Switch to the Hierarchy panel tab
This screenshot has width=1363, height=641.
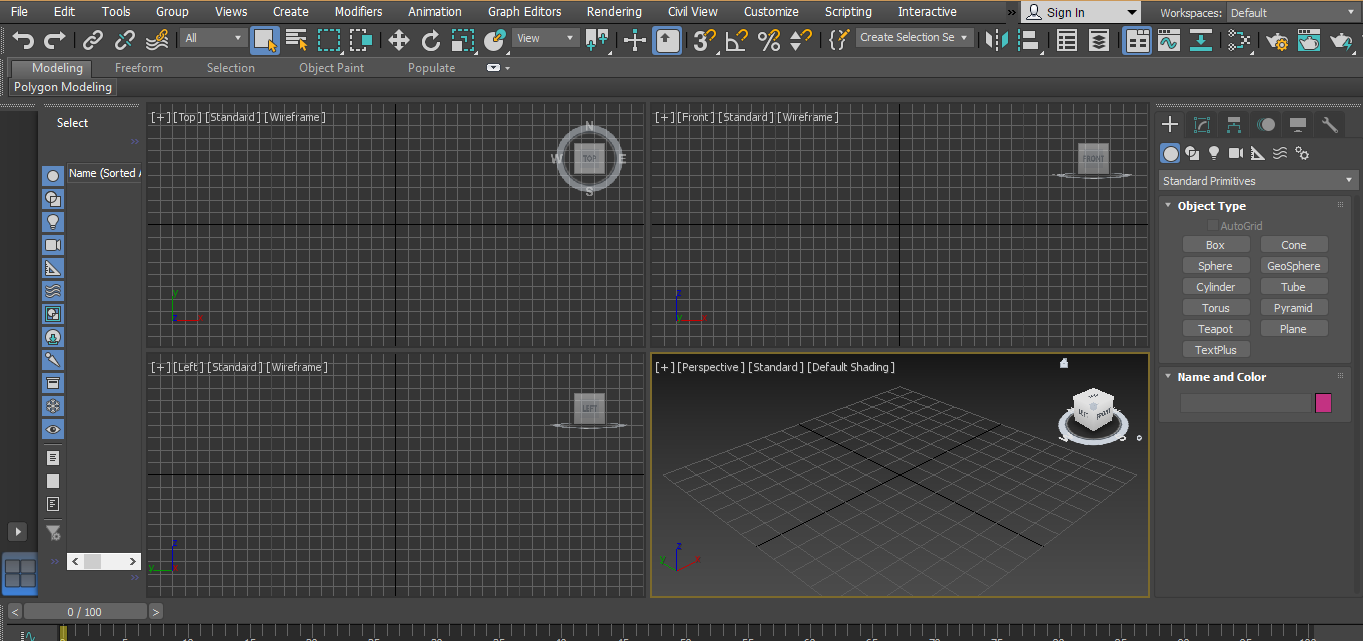pos(1234,125)
